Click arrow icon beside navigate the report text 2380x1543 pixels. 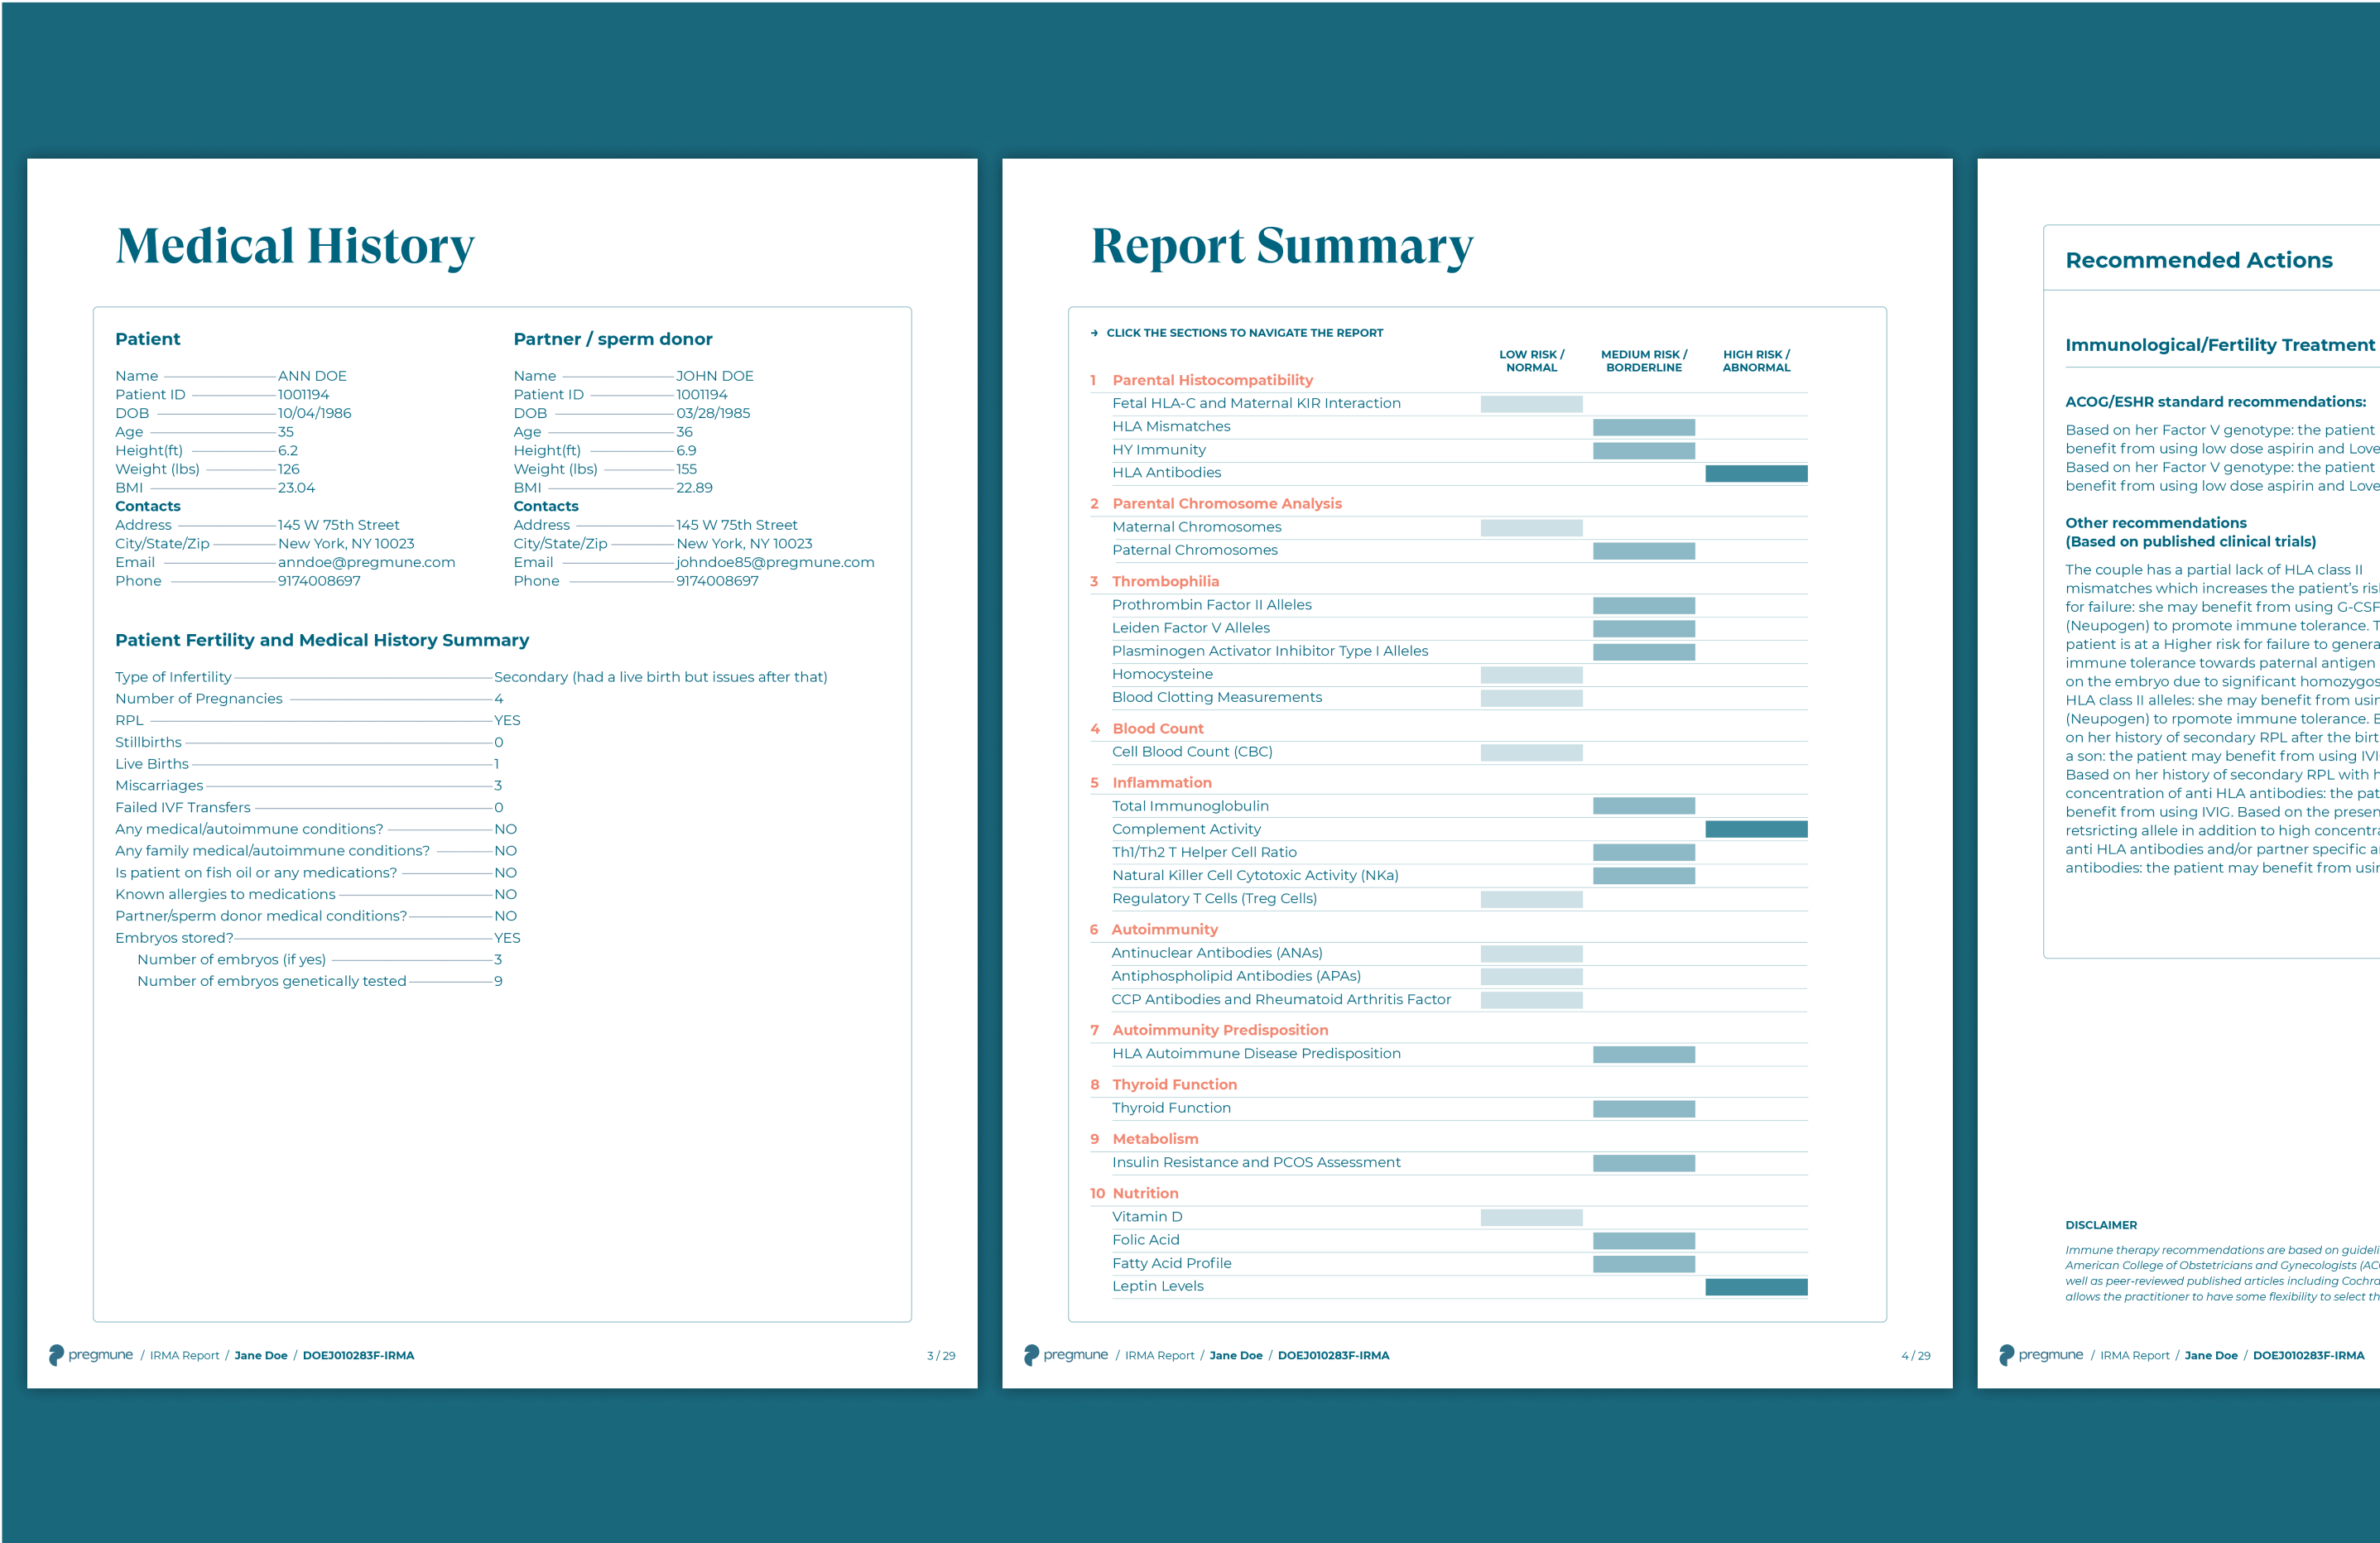[x=1094, y=333]
